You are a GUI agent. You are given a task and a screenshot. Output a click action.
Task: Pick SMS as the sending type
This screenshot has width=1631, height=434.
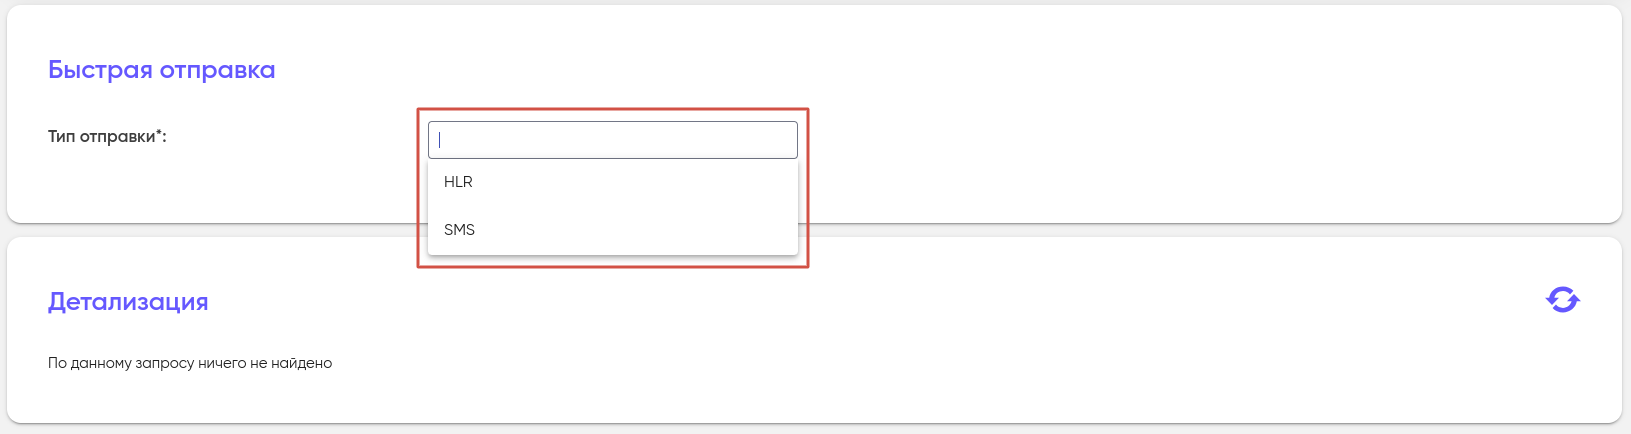pos(460,230)
